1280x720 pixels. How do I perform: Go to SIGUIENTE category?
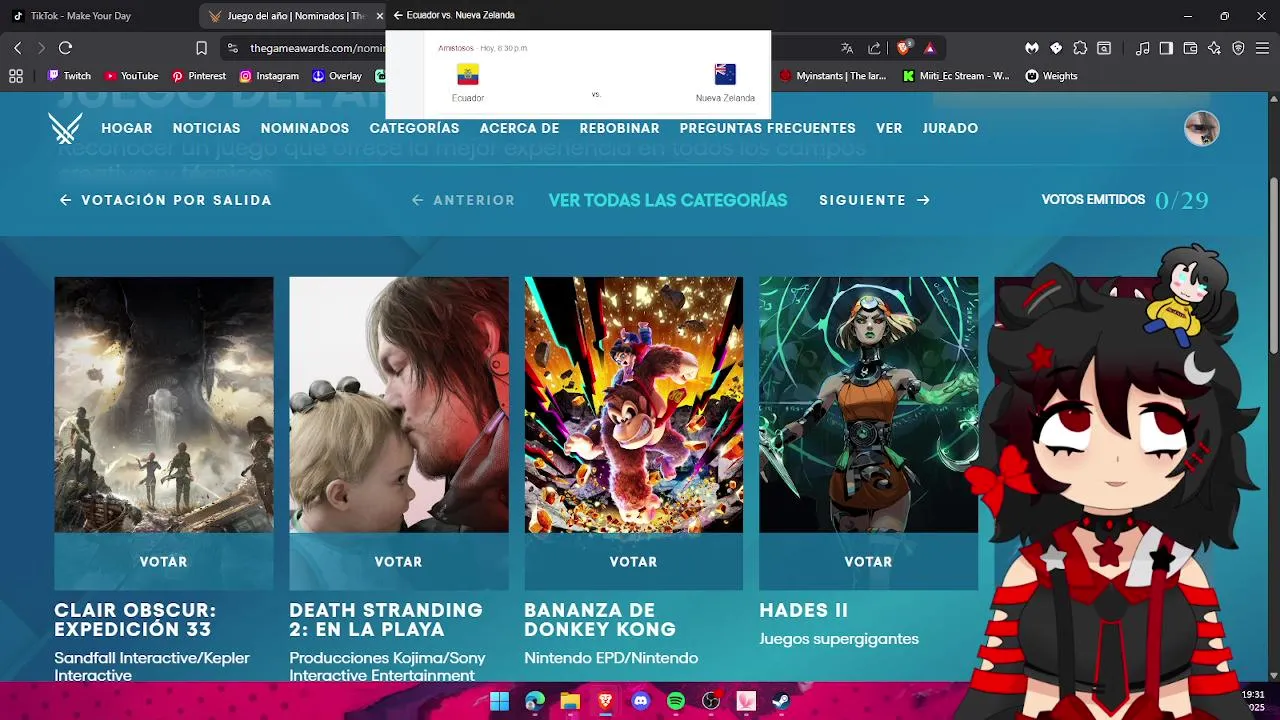coord(875,200)
